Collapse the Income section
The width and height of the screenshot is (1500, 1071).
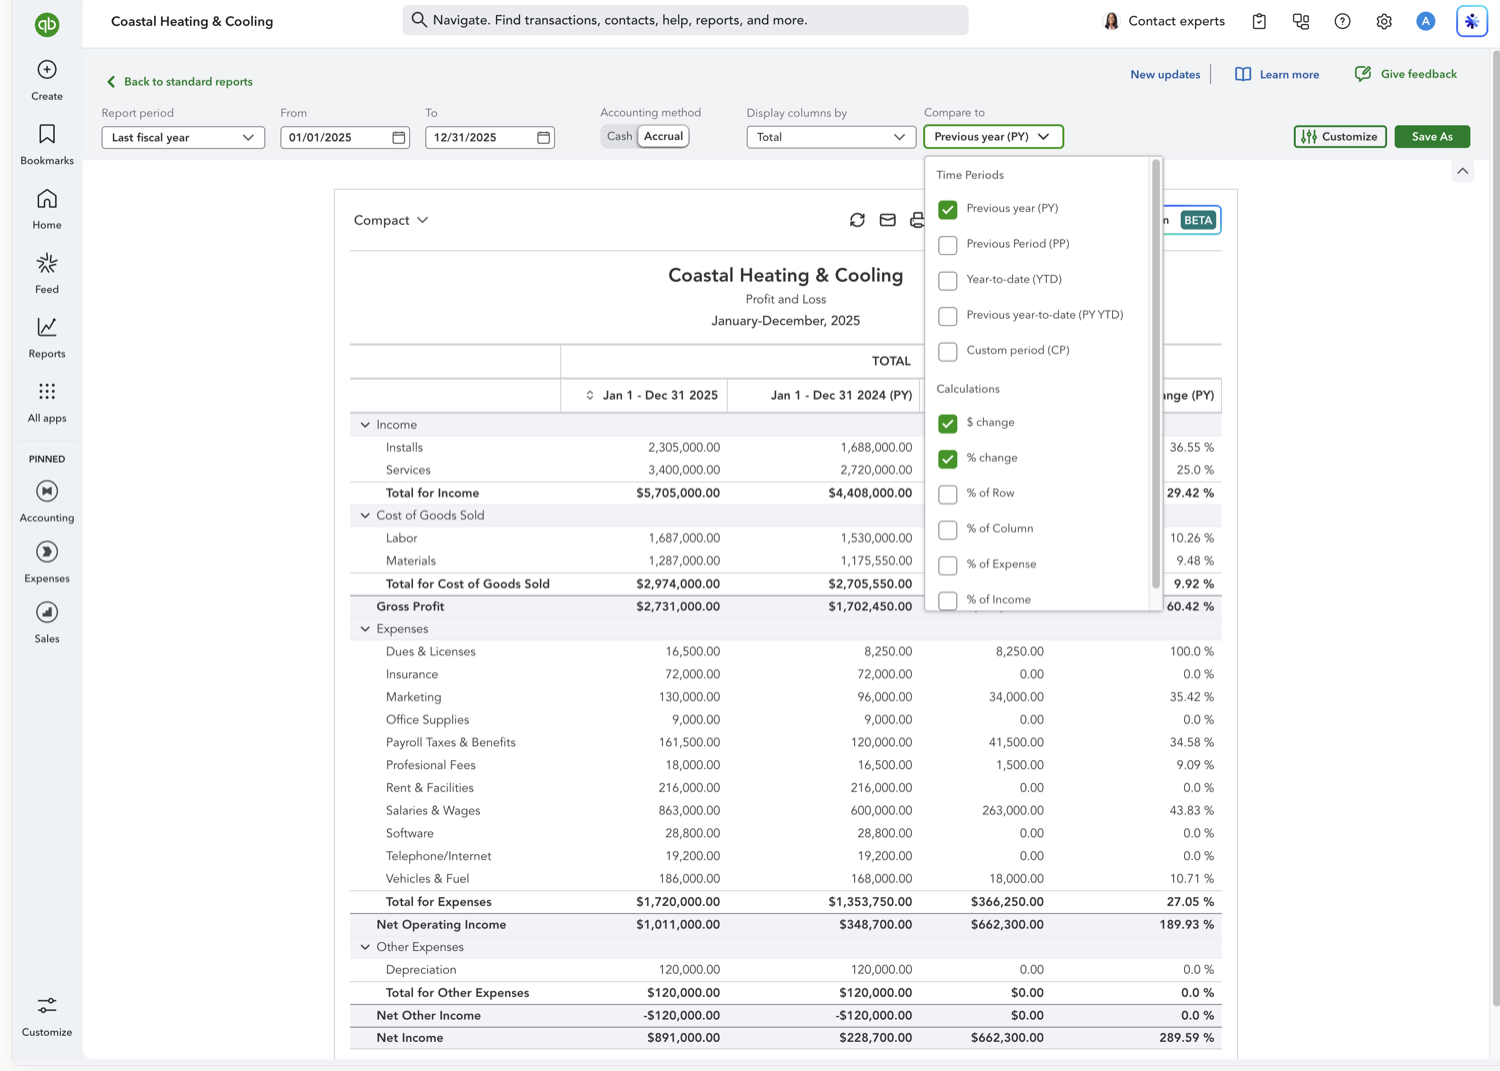[x=365, y=425]
